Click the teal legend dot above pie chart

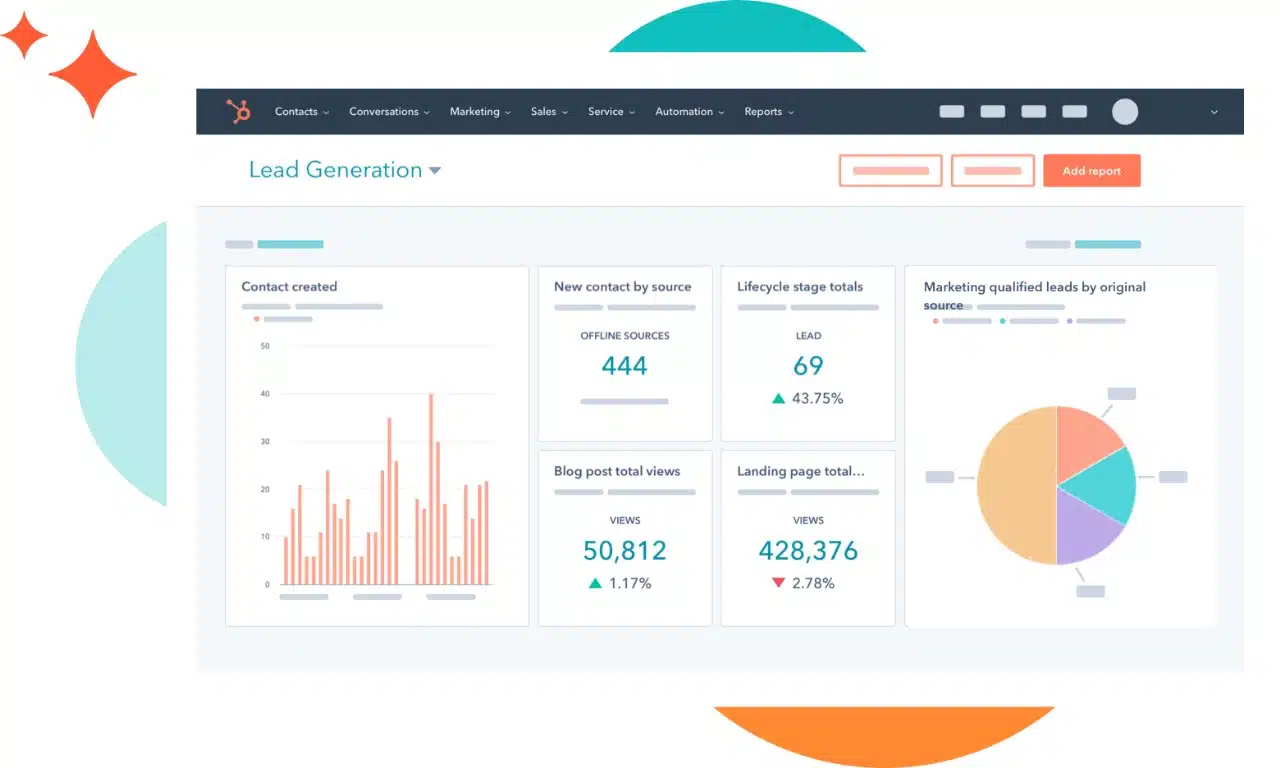[x=1003, y=321]
